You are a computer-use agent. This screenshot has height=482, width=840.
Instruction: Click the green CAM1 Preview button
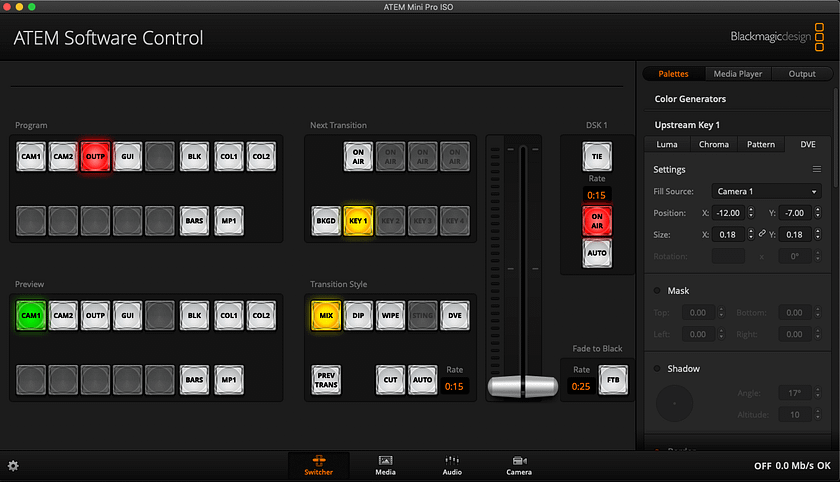click(31, 315)
